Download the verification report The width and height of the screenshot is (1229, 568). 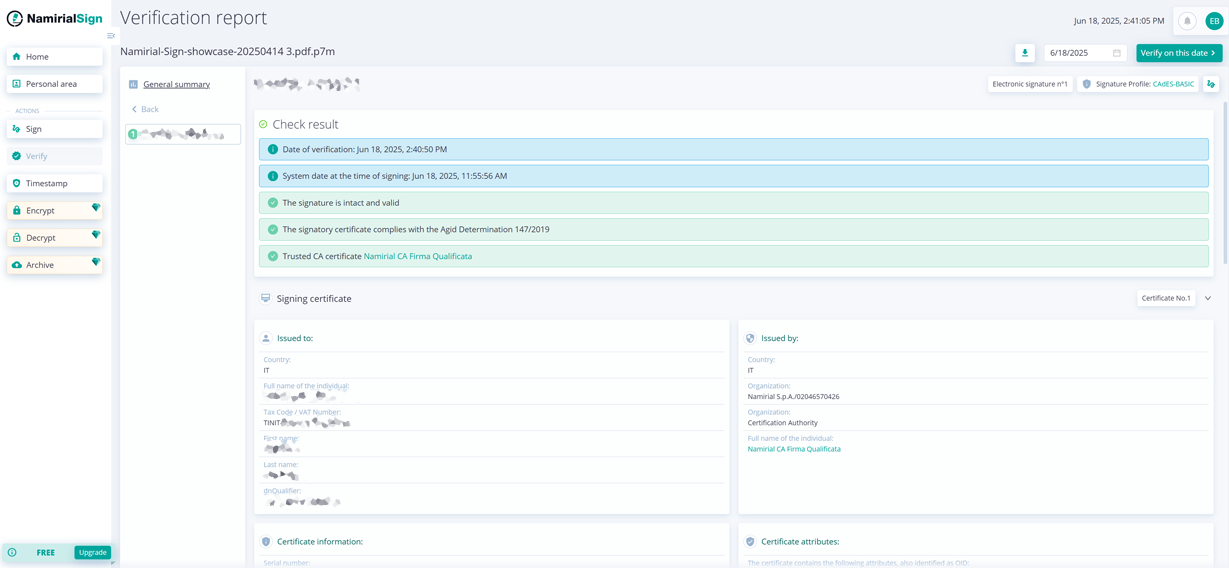pos(1025,53)
